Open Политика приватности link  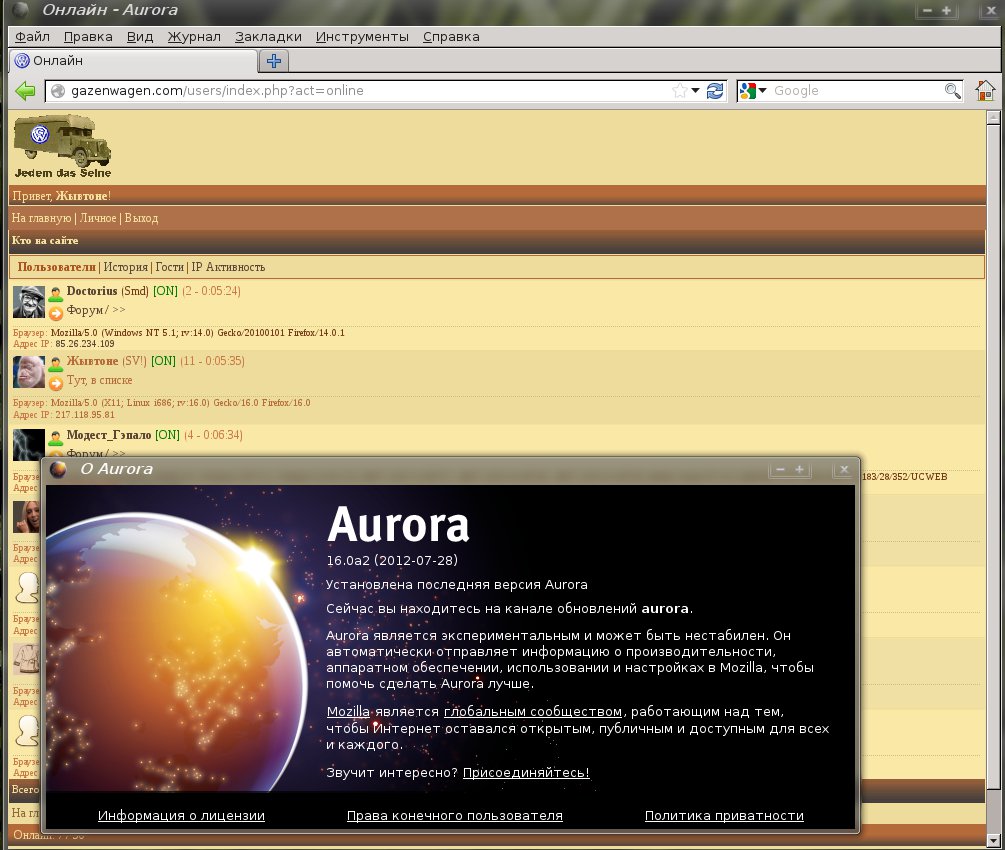pos(724,815)
